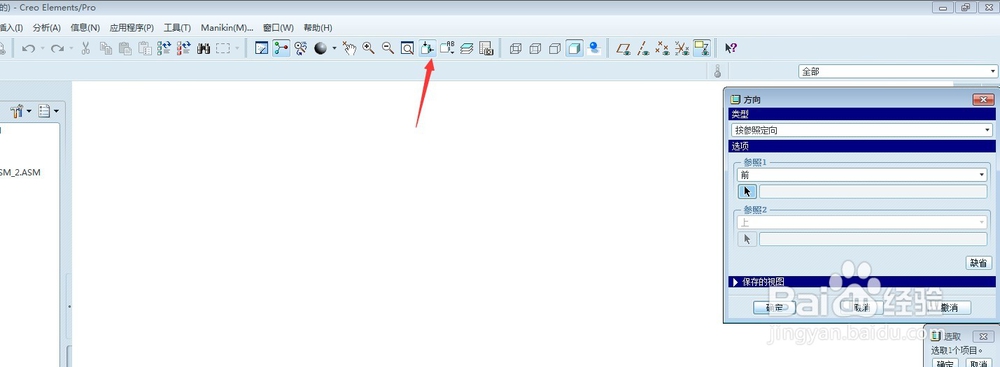Click the dashed selection box icon

223,49
